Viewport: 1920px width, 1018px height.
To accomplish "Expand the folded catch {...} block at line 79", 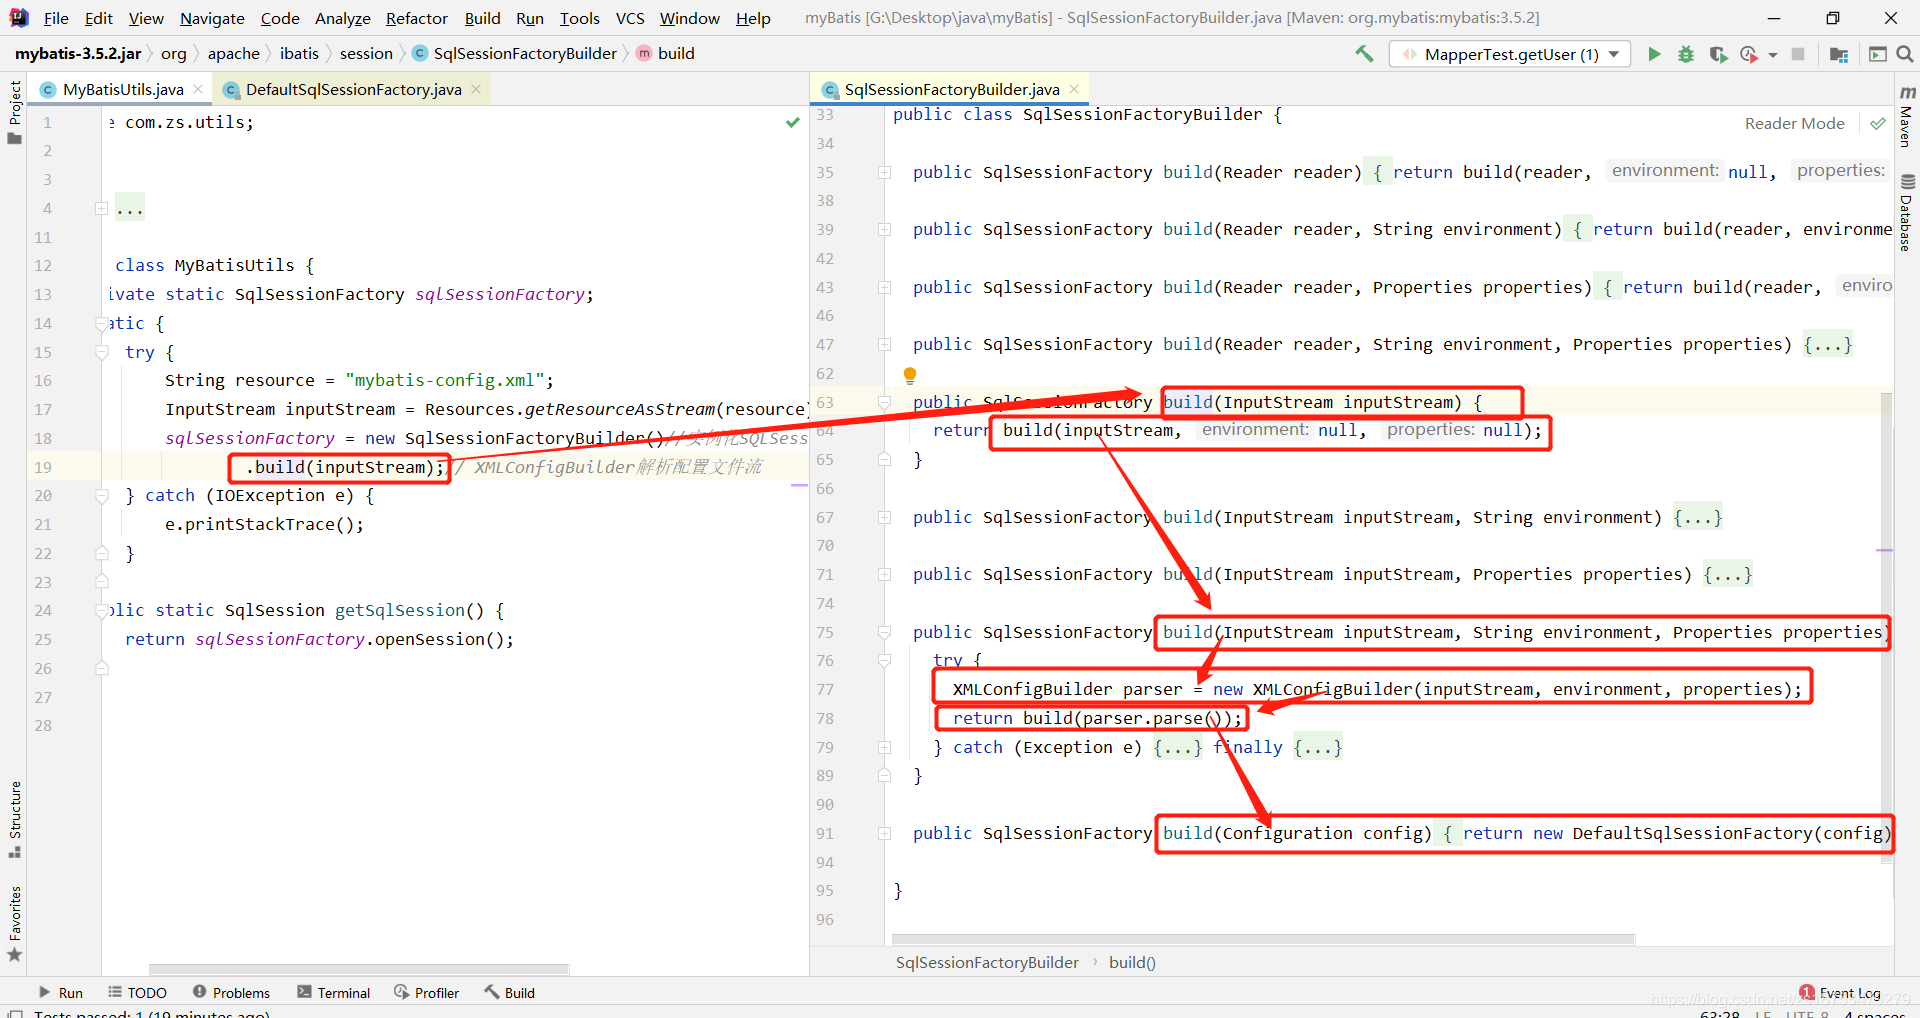I will [1178, 747].
